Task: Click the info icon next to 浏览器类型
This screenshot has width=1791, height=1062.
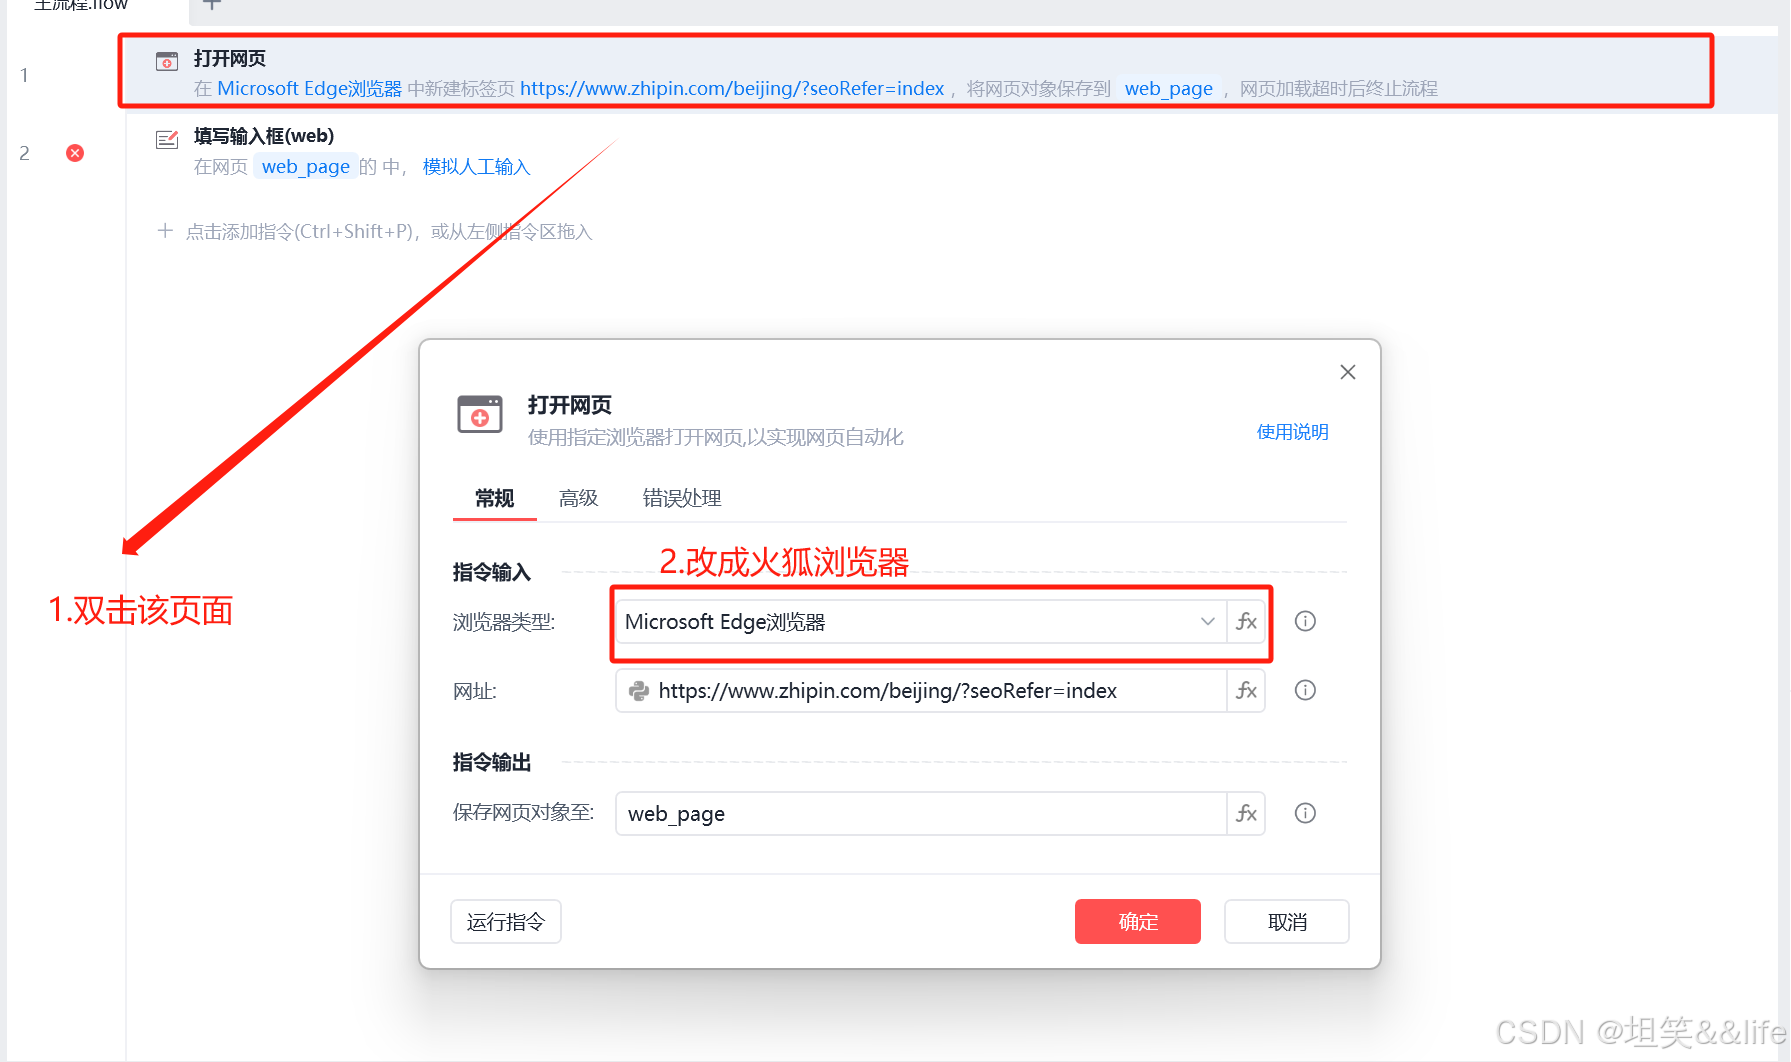Action: pyautogui.click(x=1305, y=621)
